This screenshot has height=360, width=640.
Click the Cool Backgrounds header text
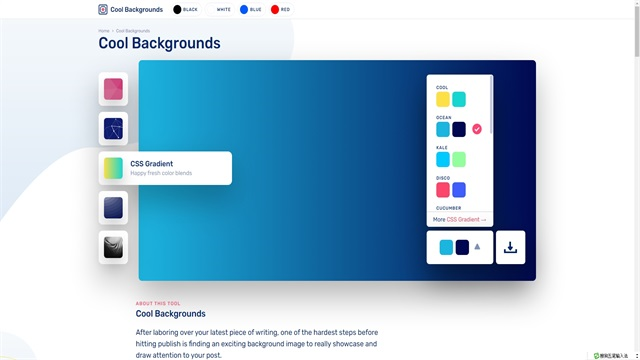point(136,9)
